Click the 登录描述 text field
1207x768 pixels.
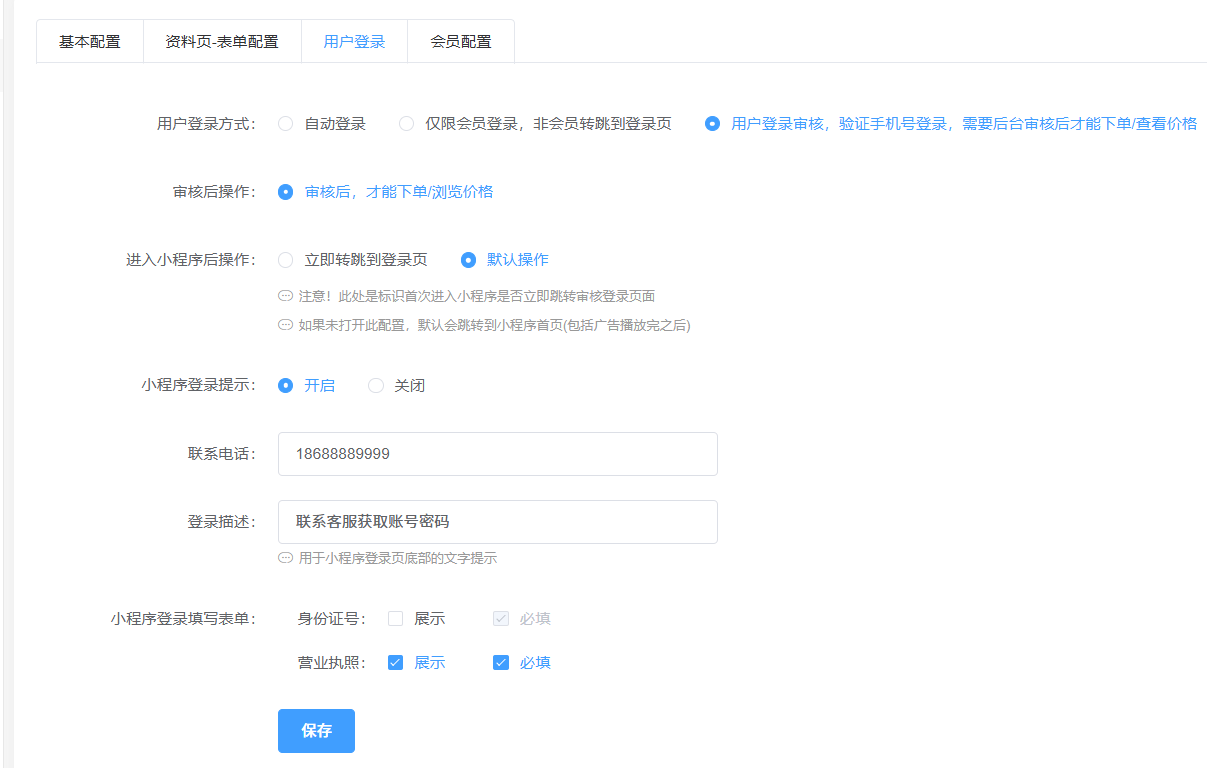click(x=497, y=522)
